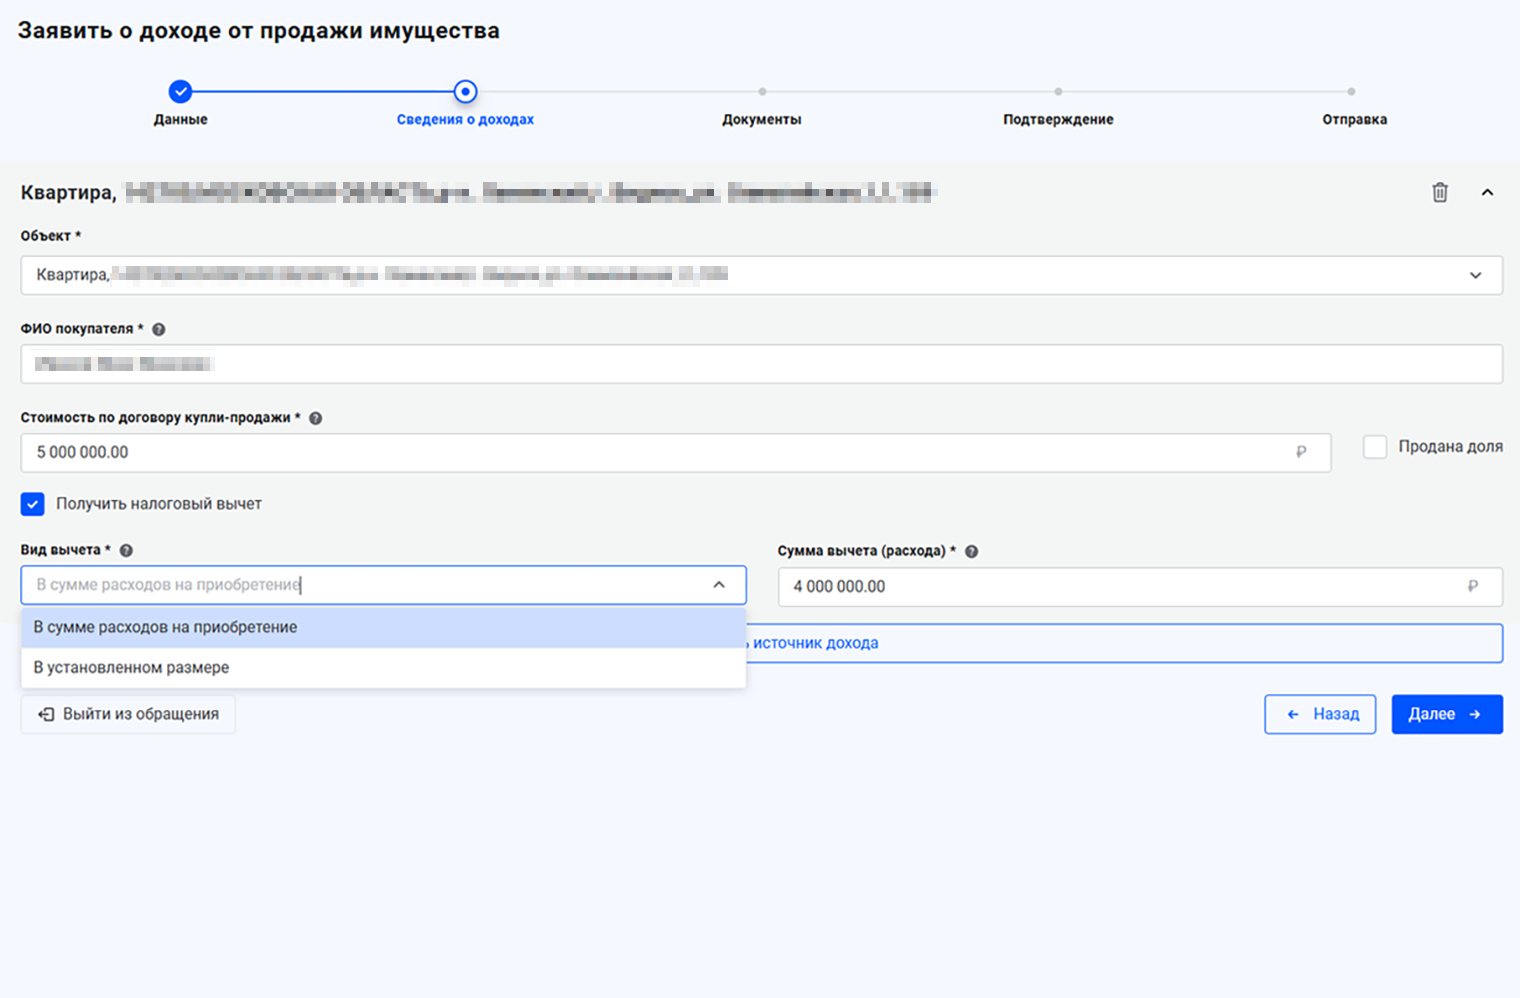Click the Сведения о доходах step circle
This screenshot has height=998, width=1520.
coord(465,92)
